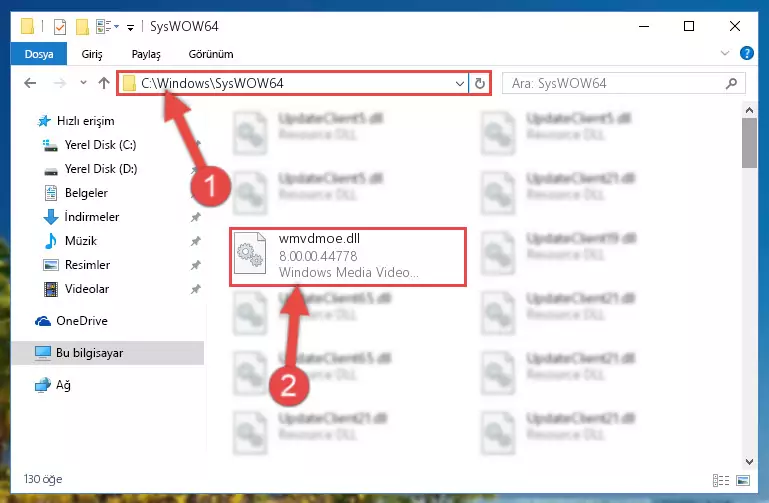Click the New folder quick access icon
The height and width of the screenshot is (503, 769).
(82, 26)
